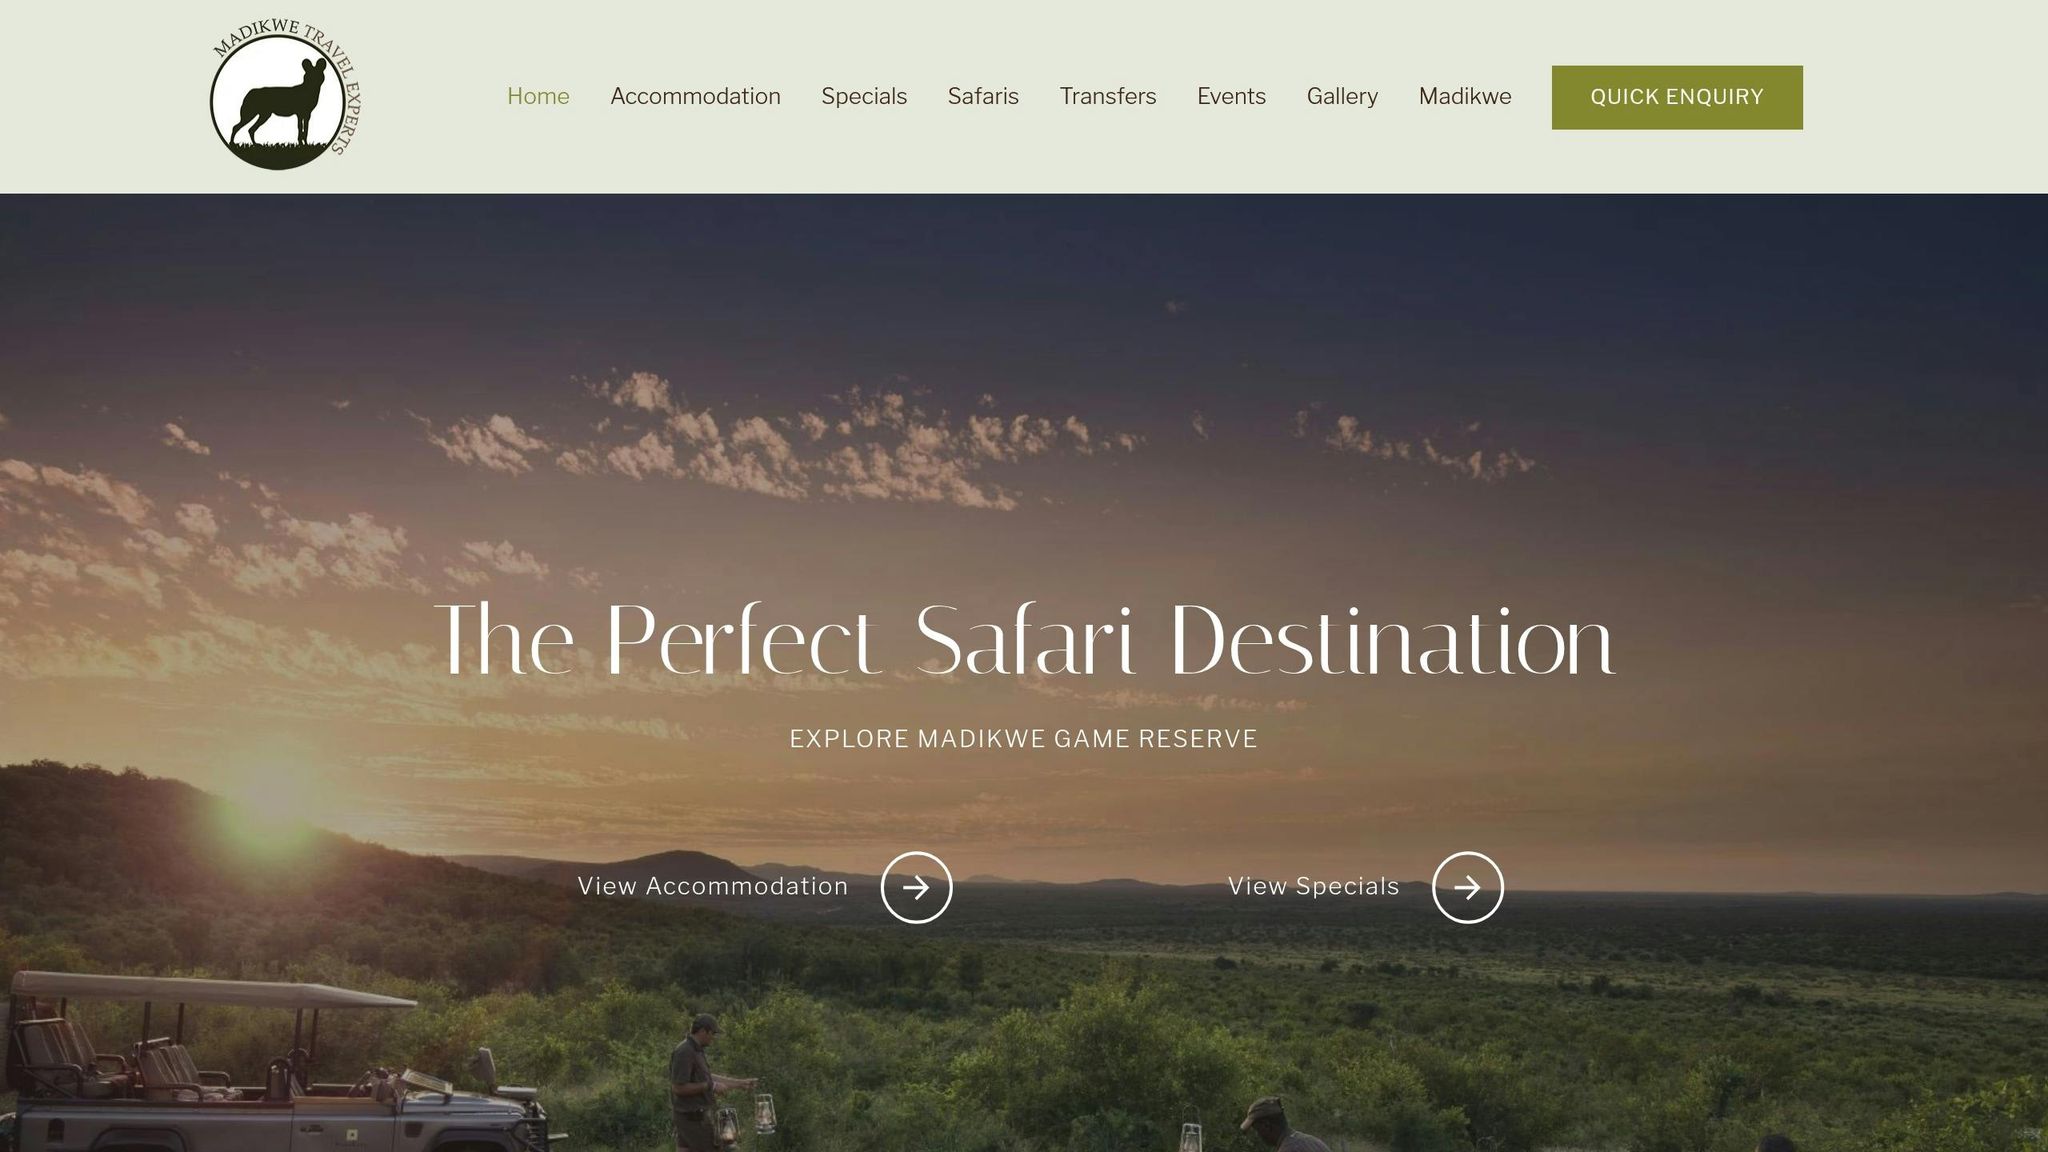Click The Perfect Safari Destination heading
This screenshot has width=2048, height=1152.
[x=1024, y=641]
